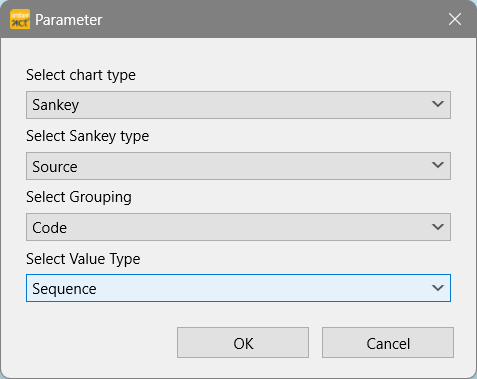Click the "Select Sankey type" label
Image resolution: width=477 pixels, height=379 pixels.
tap(88, 136)
